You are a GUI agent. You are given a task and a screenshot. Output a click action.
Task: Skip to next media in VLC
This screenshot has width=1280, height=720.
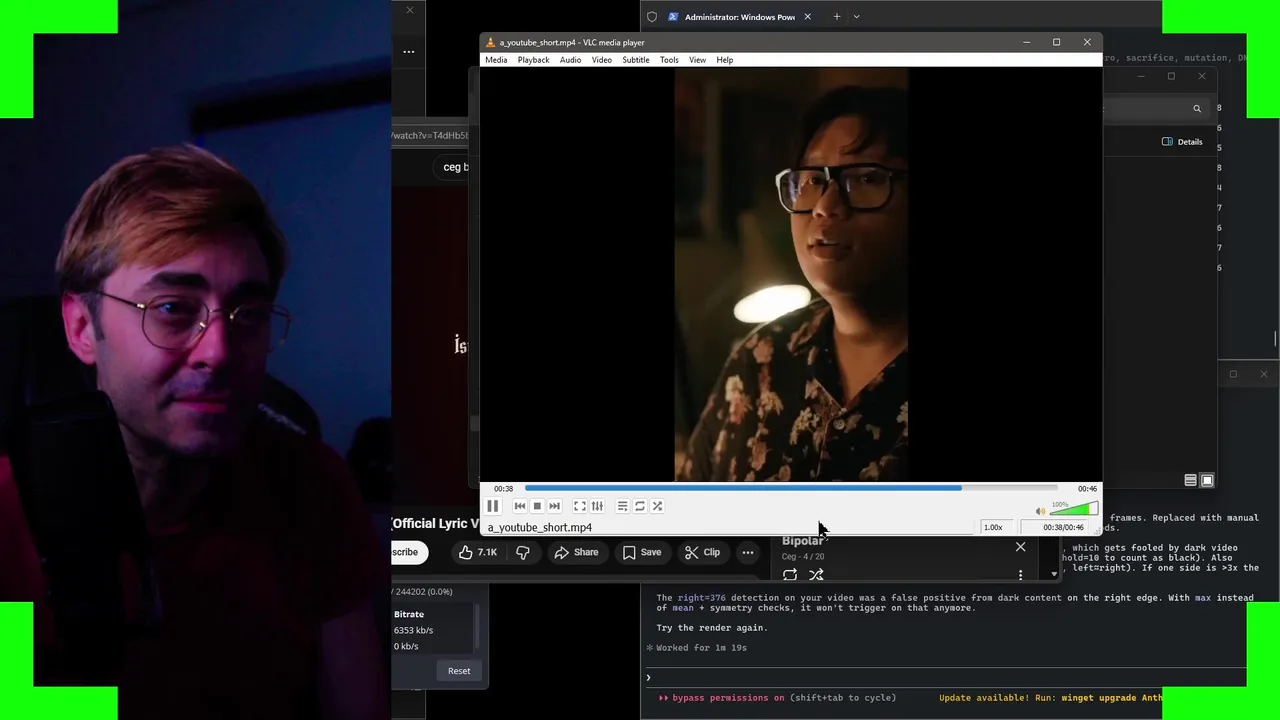click(554, 506)
